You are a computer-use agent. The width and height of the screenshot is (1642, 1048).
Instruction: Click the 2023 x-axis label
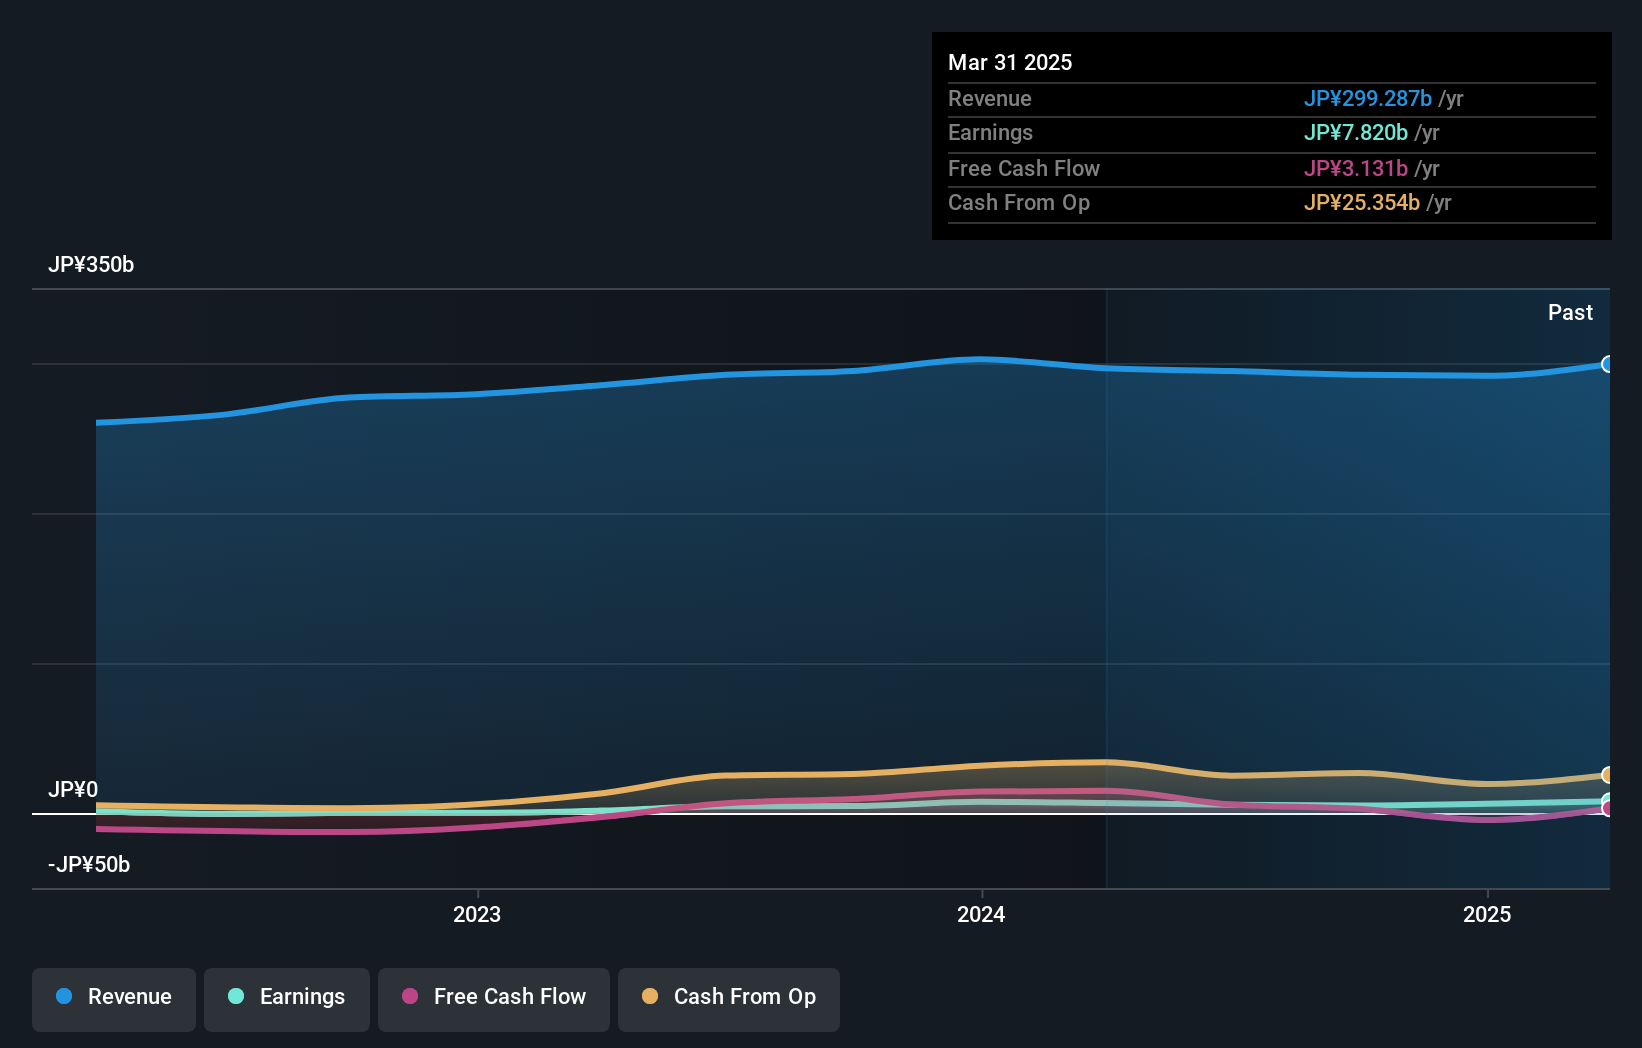tap(477, 914)
